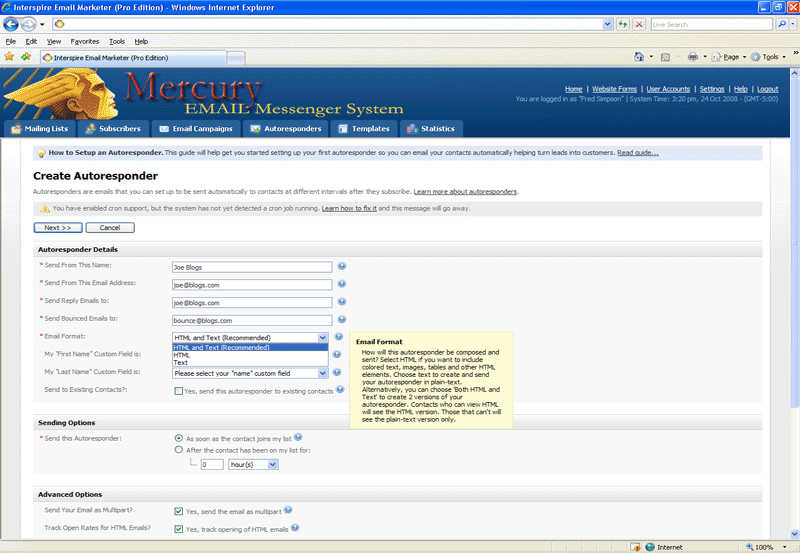The image size is (800, 553).
Task: Click help icon beside Email Format dropdown
Action: 338,337
